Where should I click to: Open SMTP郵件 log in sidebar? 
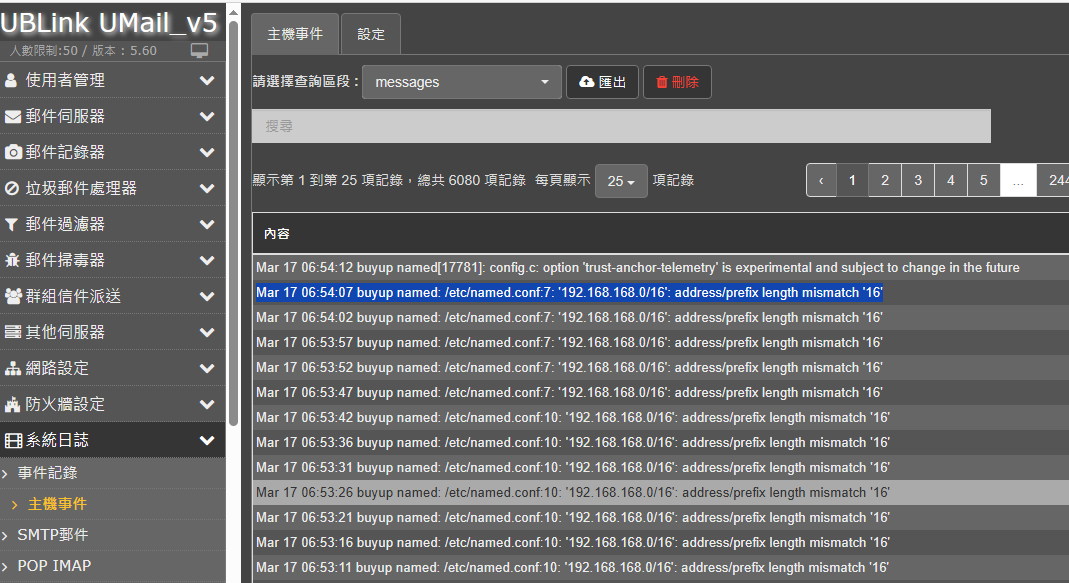53,535
